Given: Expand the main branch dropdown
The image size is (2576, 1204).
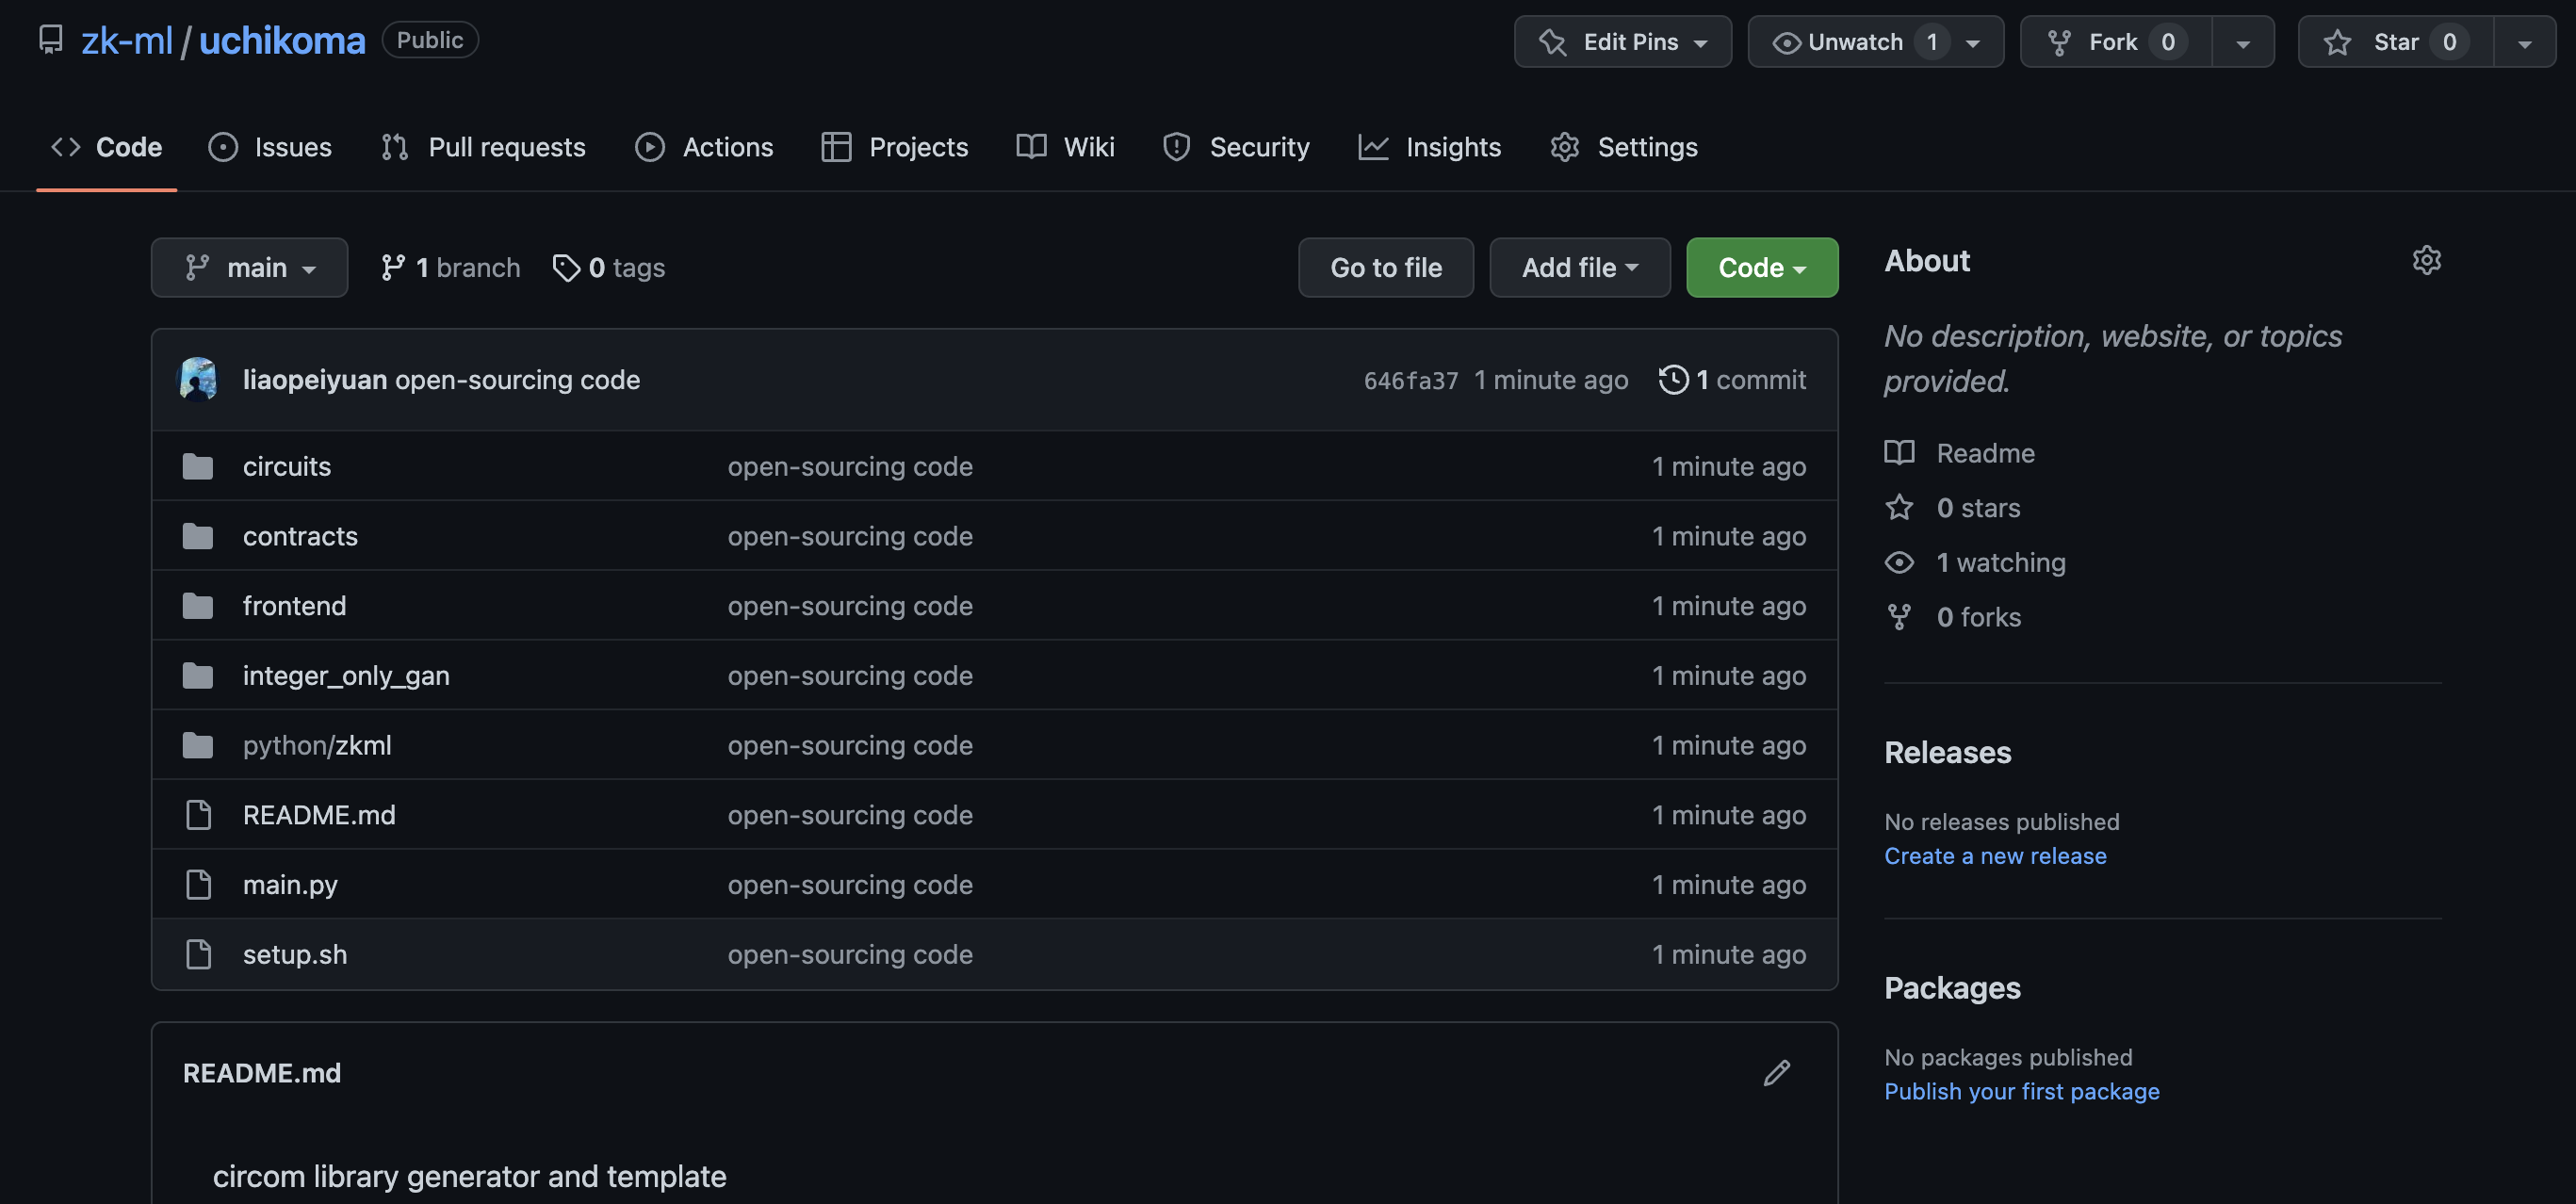Looking at the screenshot, I should (x=249, y=268).
